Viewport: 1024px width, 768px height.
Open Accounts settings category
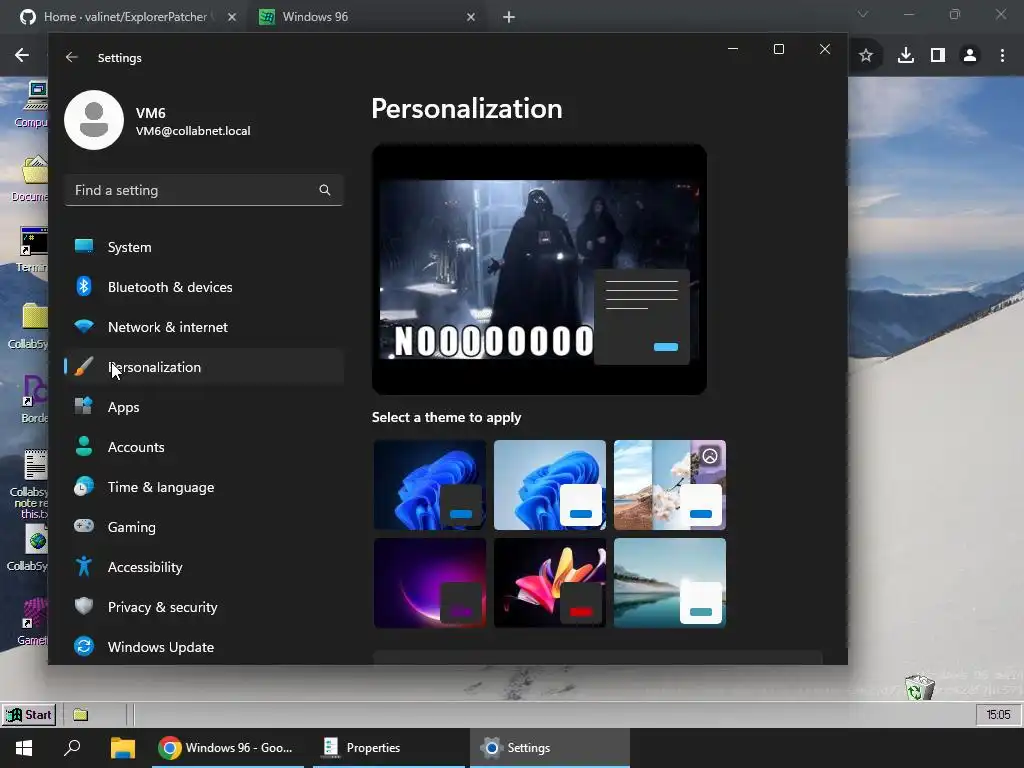(204, 447)
